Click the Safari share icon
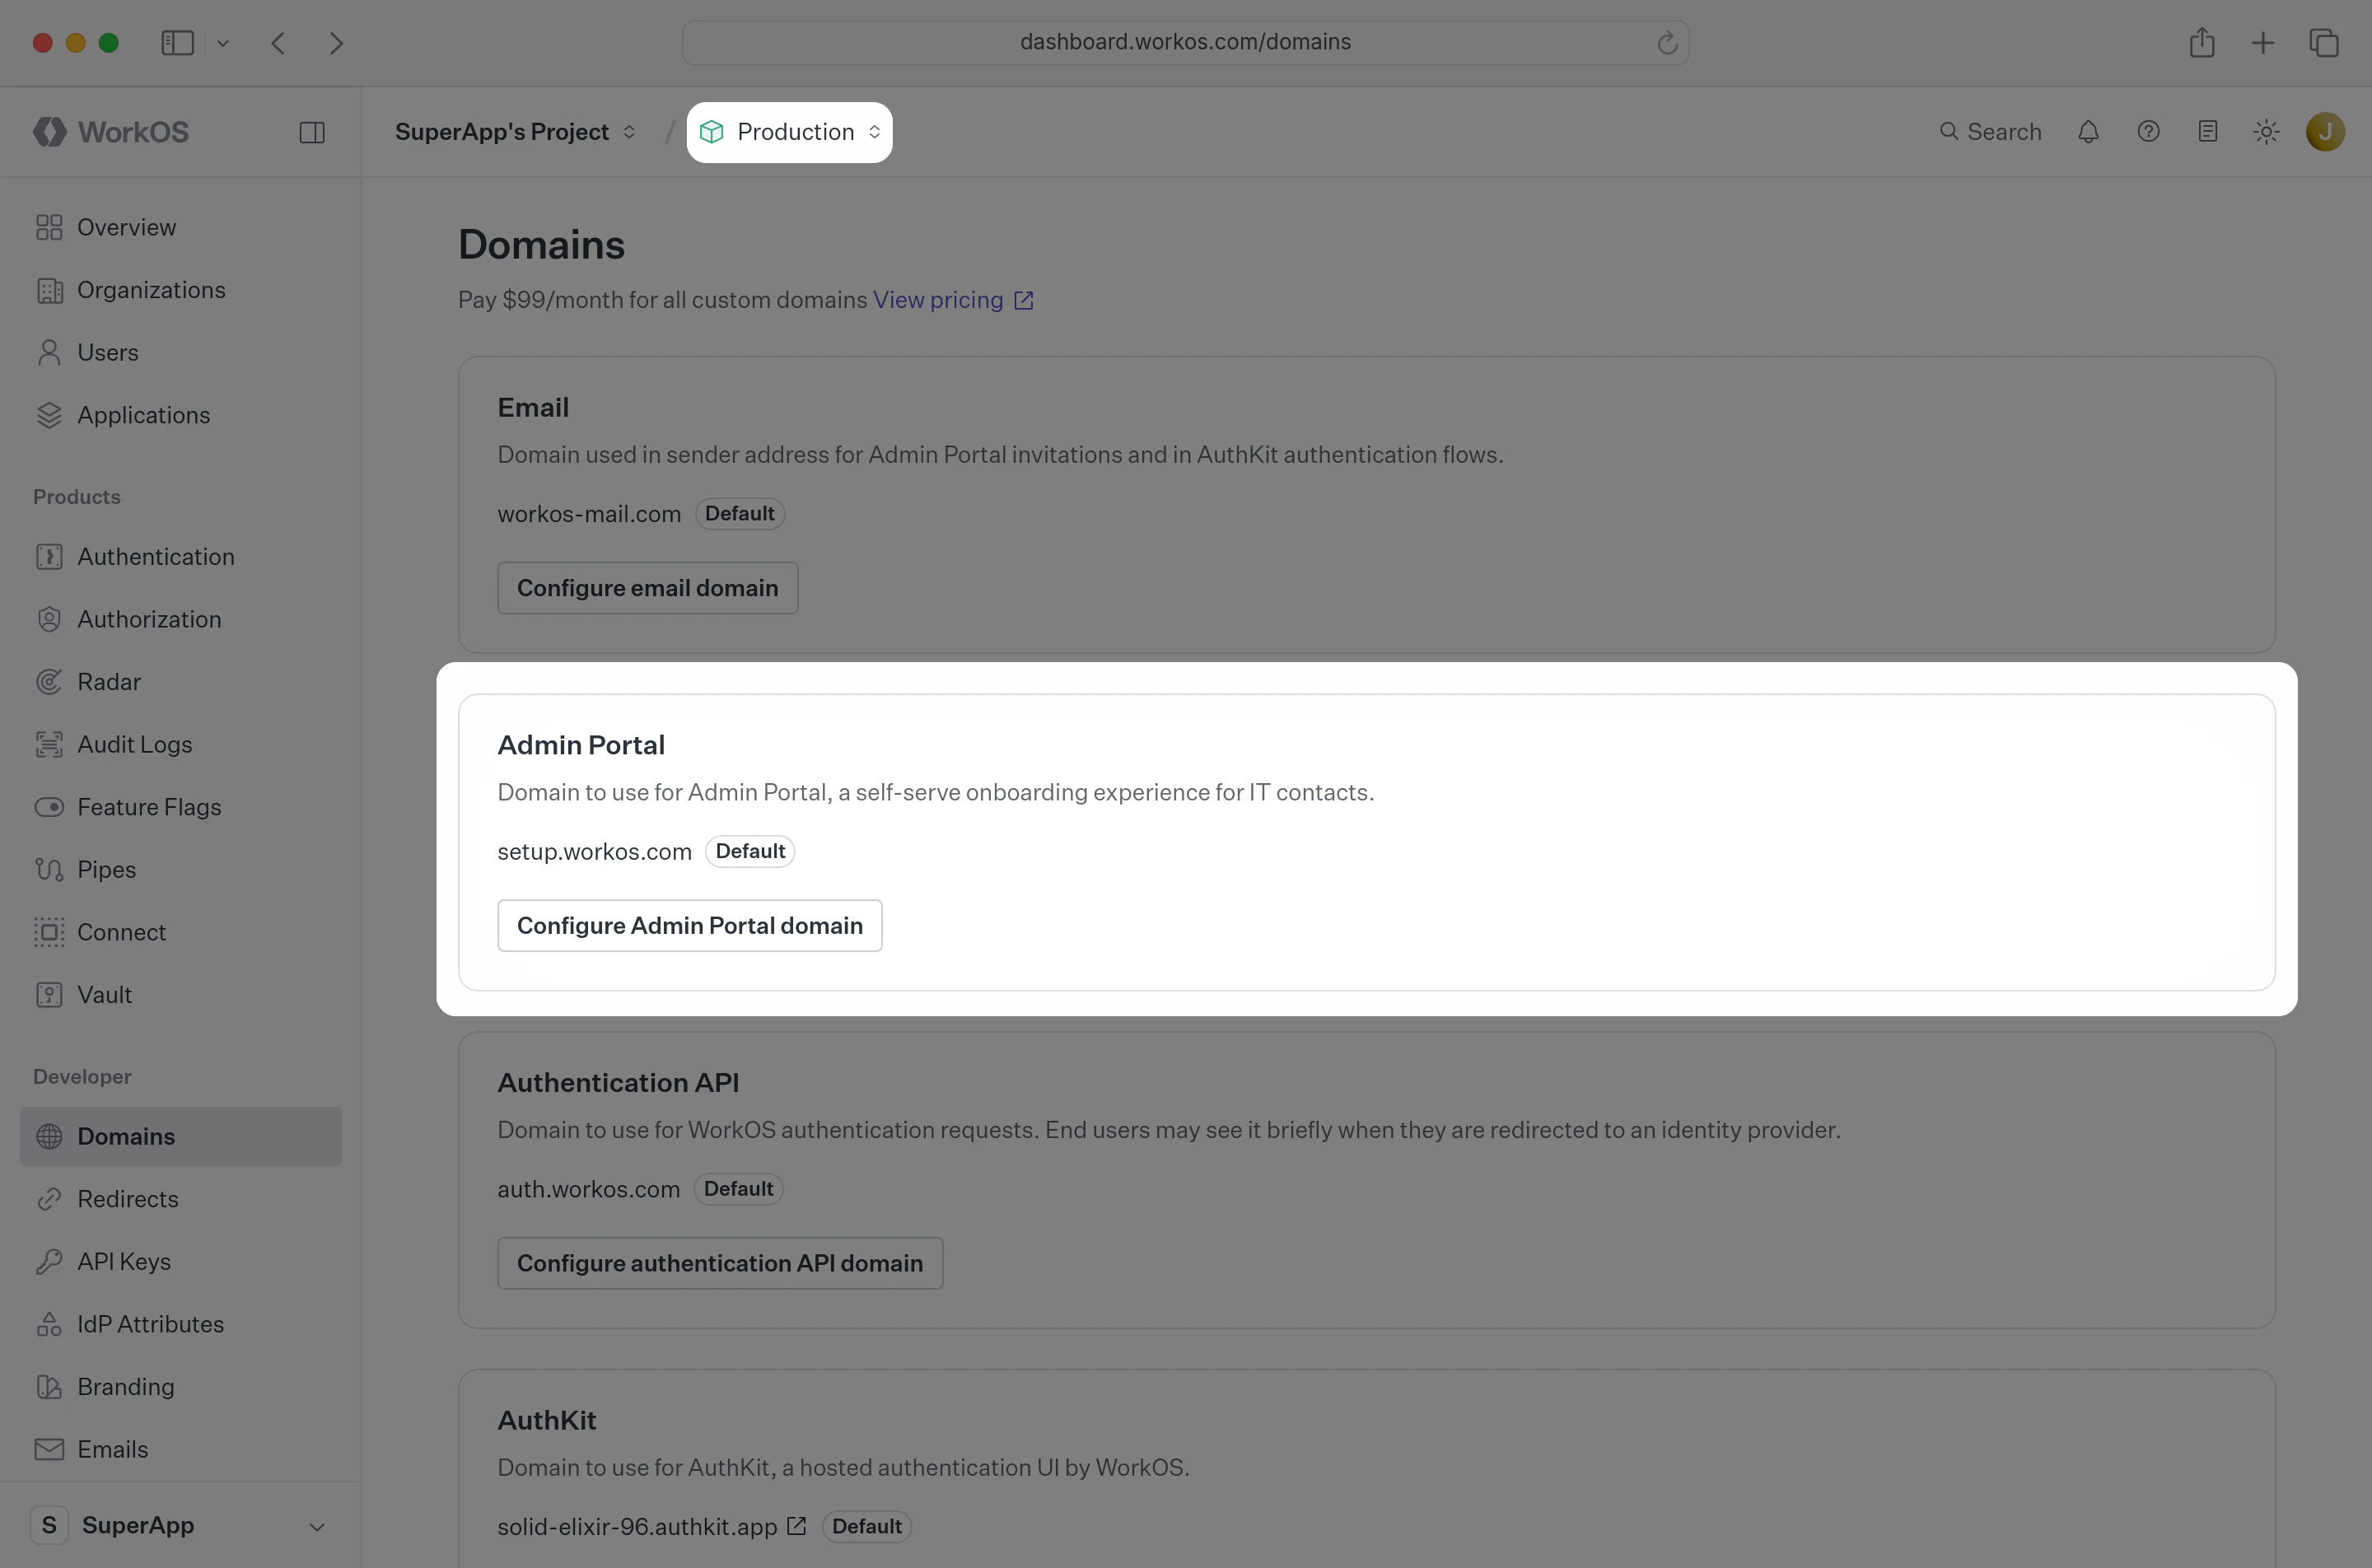 coord(2202,42)
